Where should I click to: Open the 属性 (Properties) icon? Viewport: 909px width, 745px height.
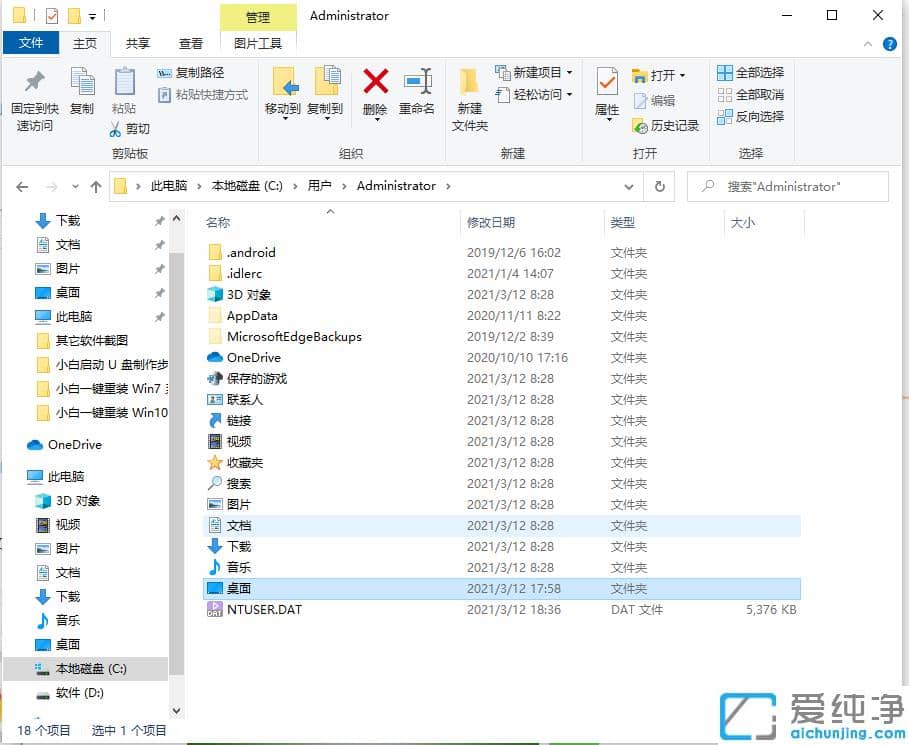tap(605, 88)
